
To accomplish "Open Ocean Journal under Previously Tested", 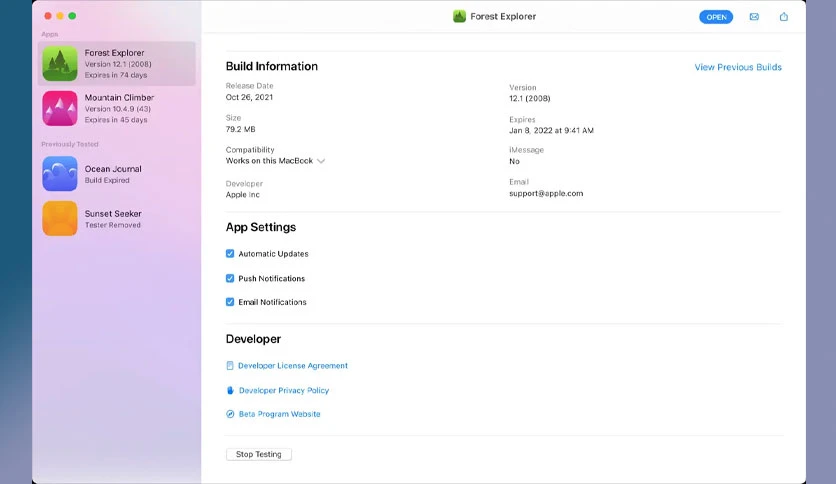I will click(117, 174).
